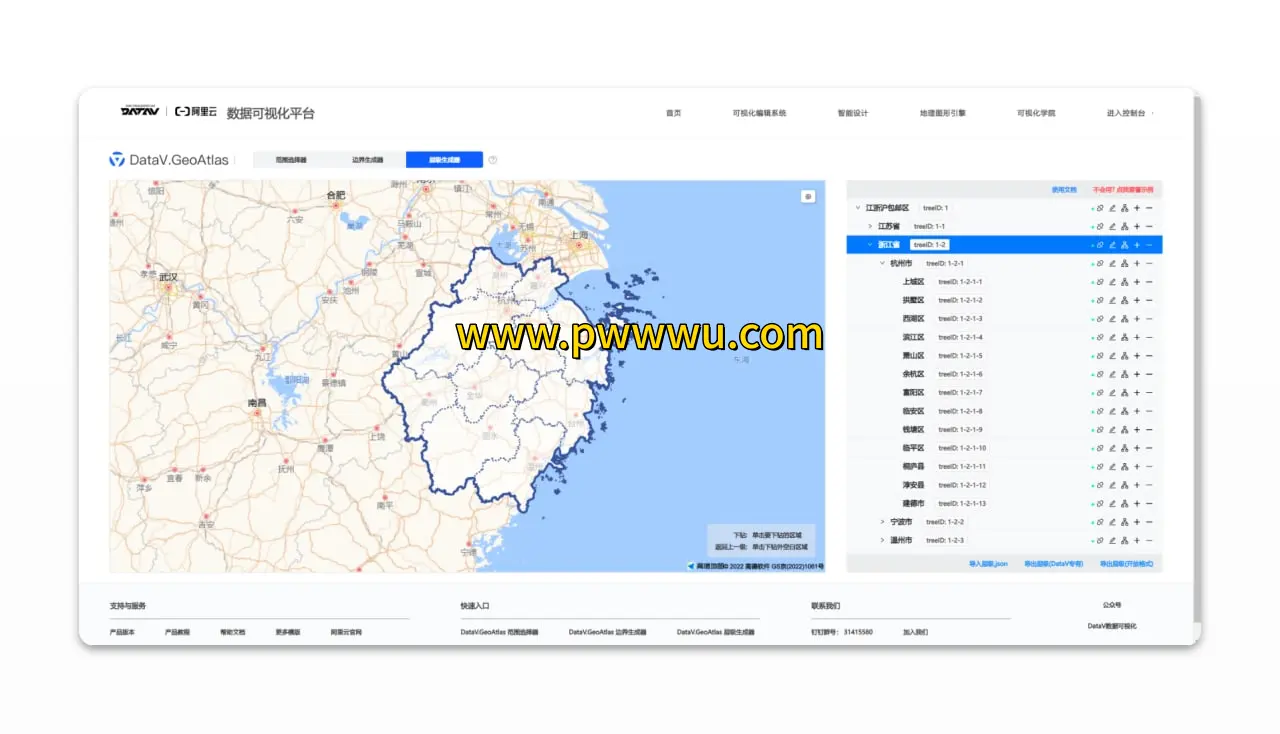Viewport: 1280px width, 734px height.
Task: Click the plus icon in the 浙江省 row
Action: pyautogui.click(x=1137, y=245)
